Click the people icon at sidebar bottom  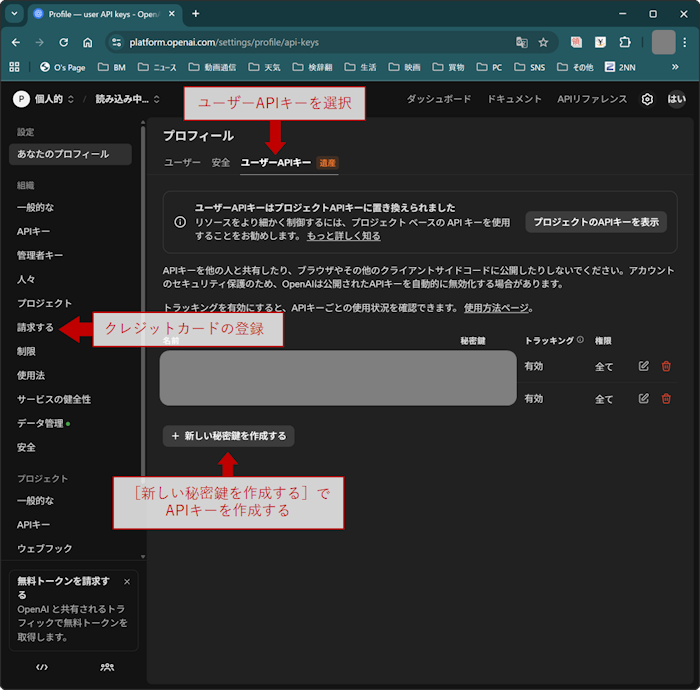107,666
